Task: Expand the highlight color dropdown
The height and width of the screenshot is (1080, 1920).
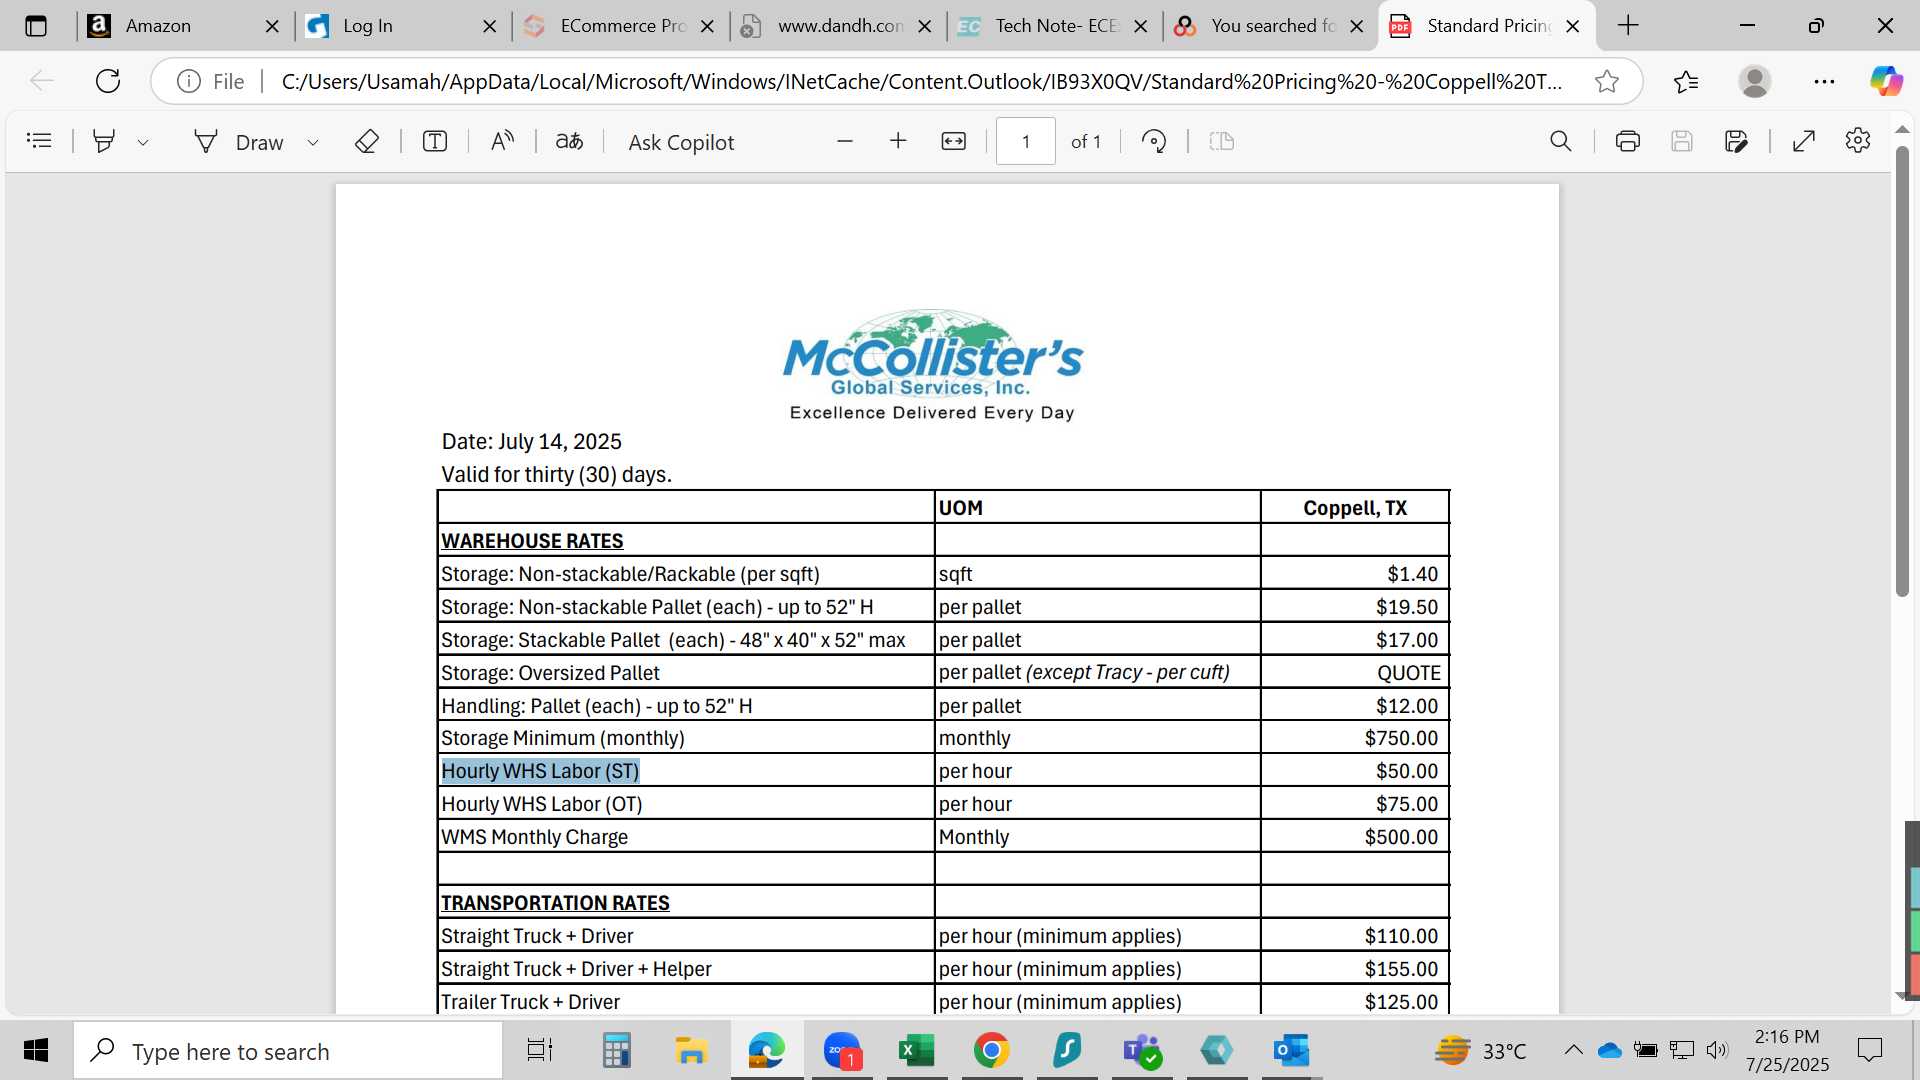Action: (x=143, y=142)
